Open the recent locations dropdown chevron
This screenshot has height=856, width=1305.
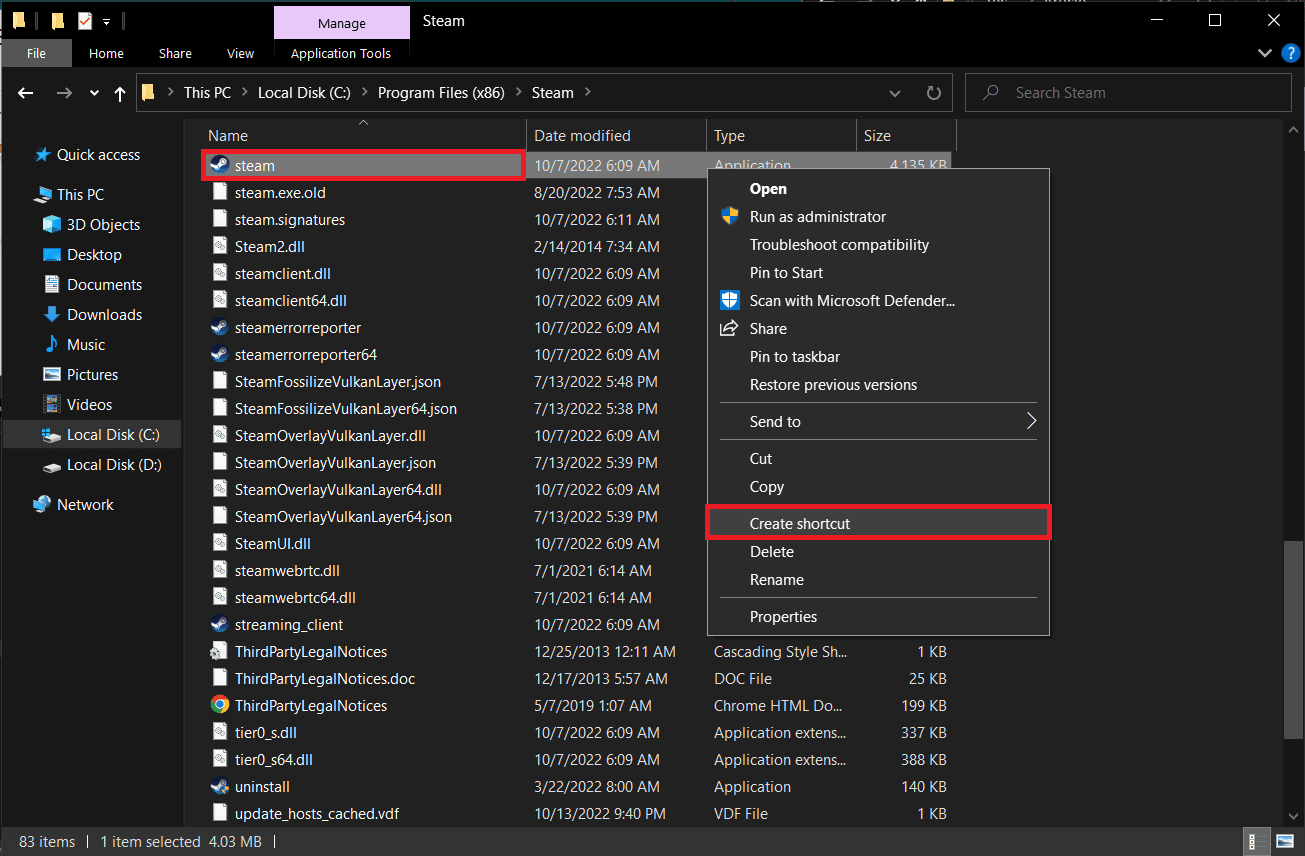point(92,92)
